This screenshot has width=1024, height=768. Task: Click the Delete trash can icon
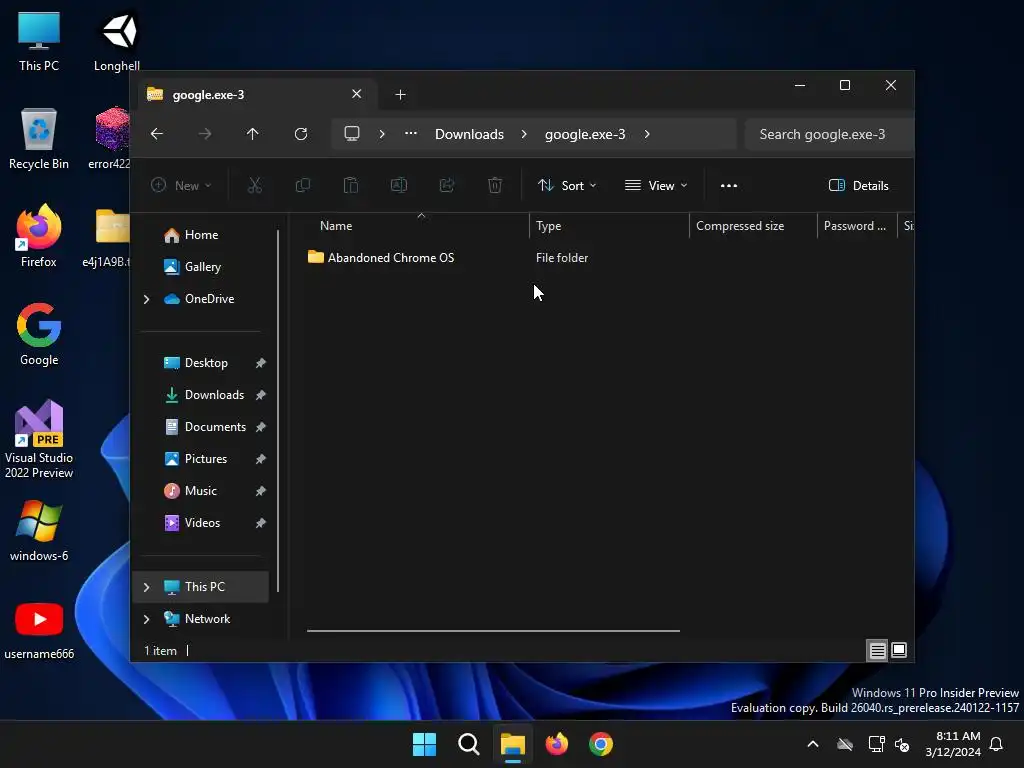coord(495,185)
